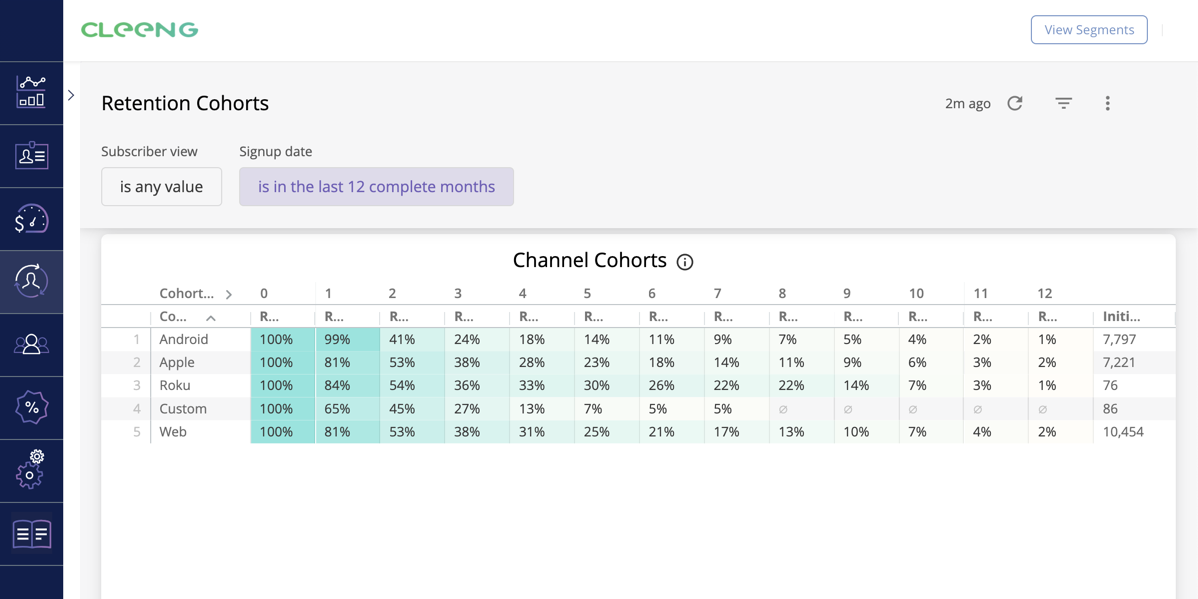Open the revenue speedometer sidebar icon
Screen dimensions: 1198x599
31,219
